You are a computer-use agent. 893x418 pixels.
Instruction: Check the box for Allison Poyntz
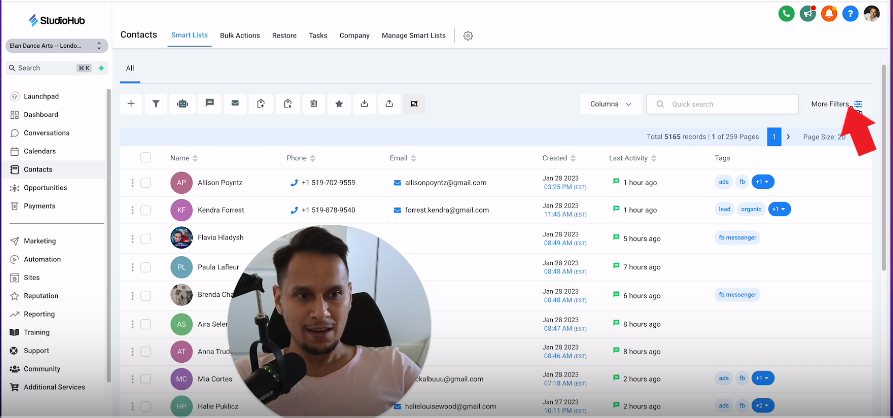click(x=145, y=183)
